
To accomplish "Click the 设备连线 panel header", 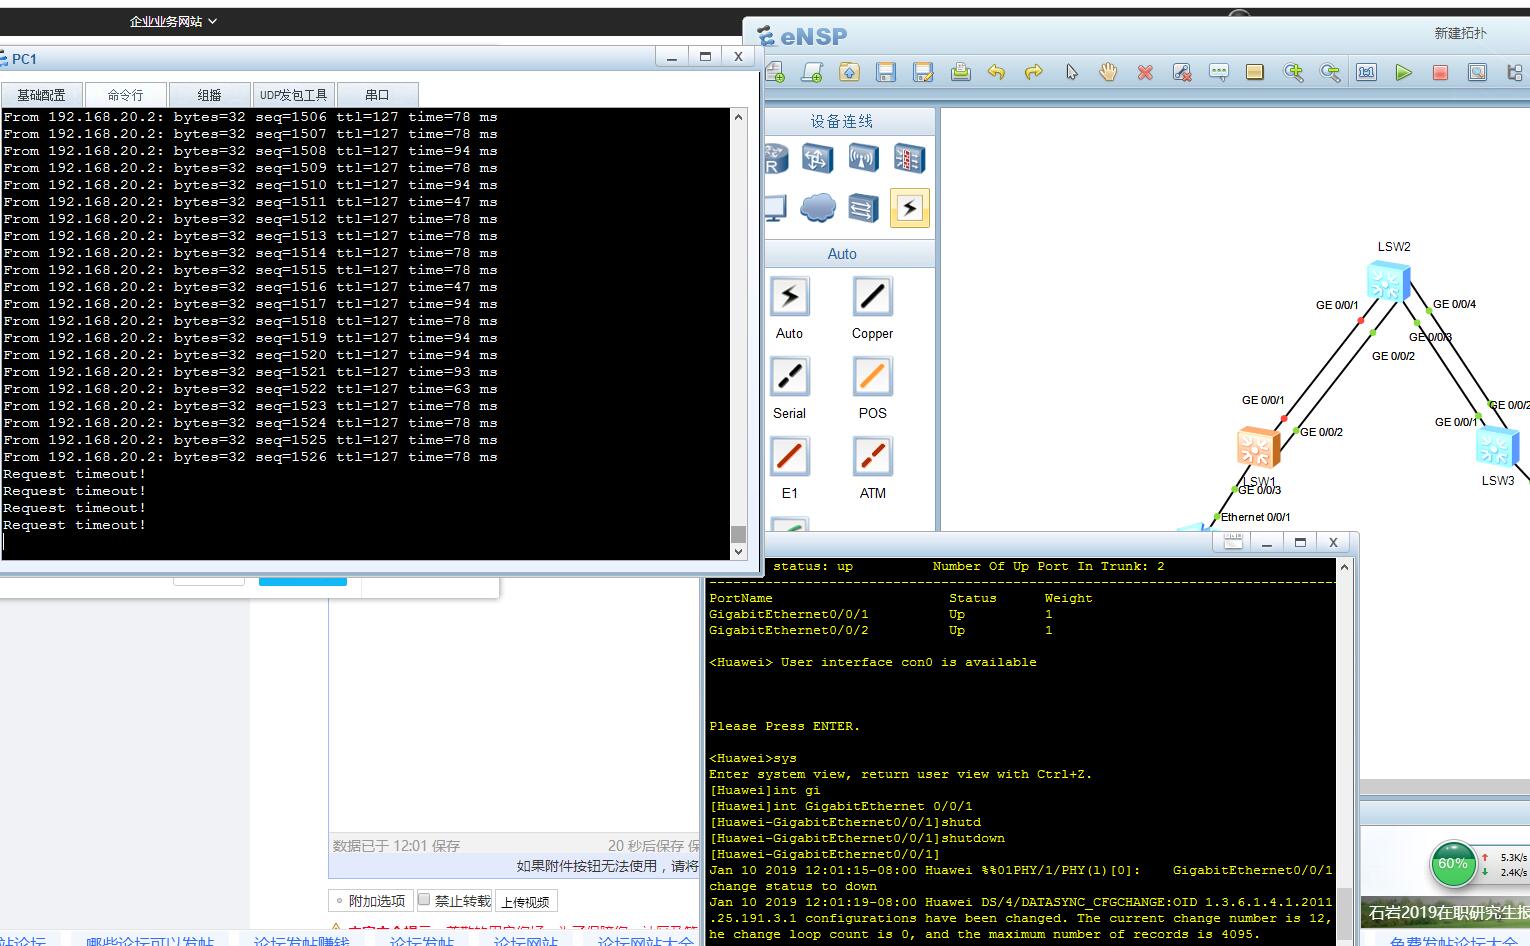I will point(841,121).
